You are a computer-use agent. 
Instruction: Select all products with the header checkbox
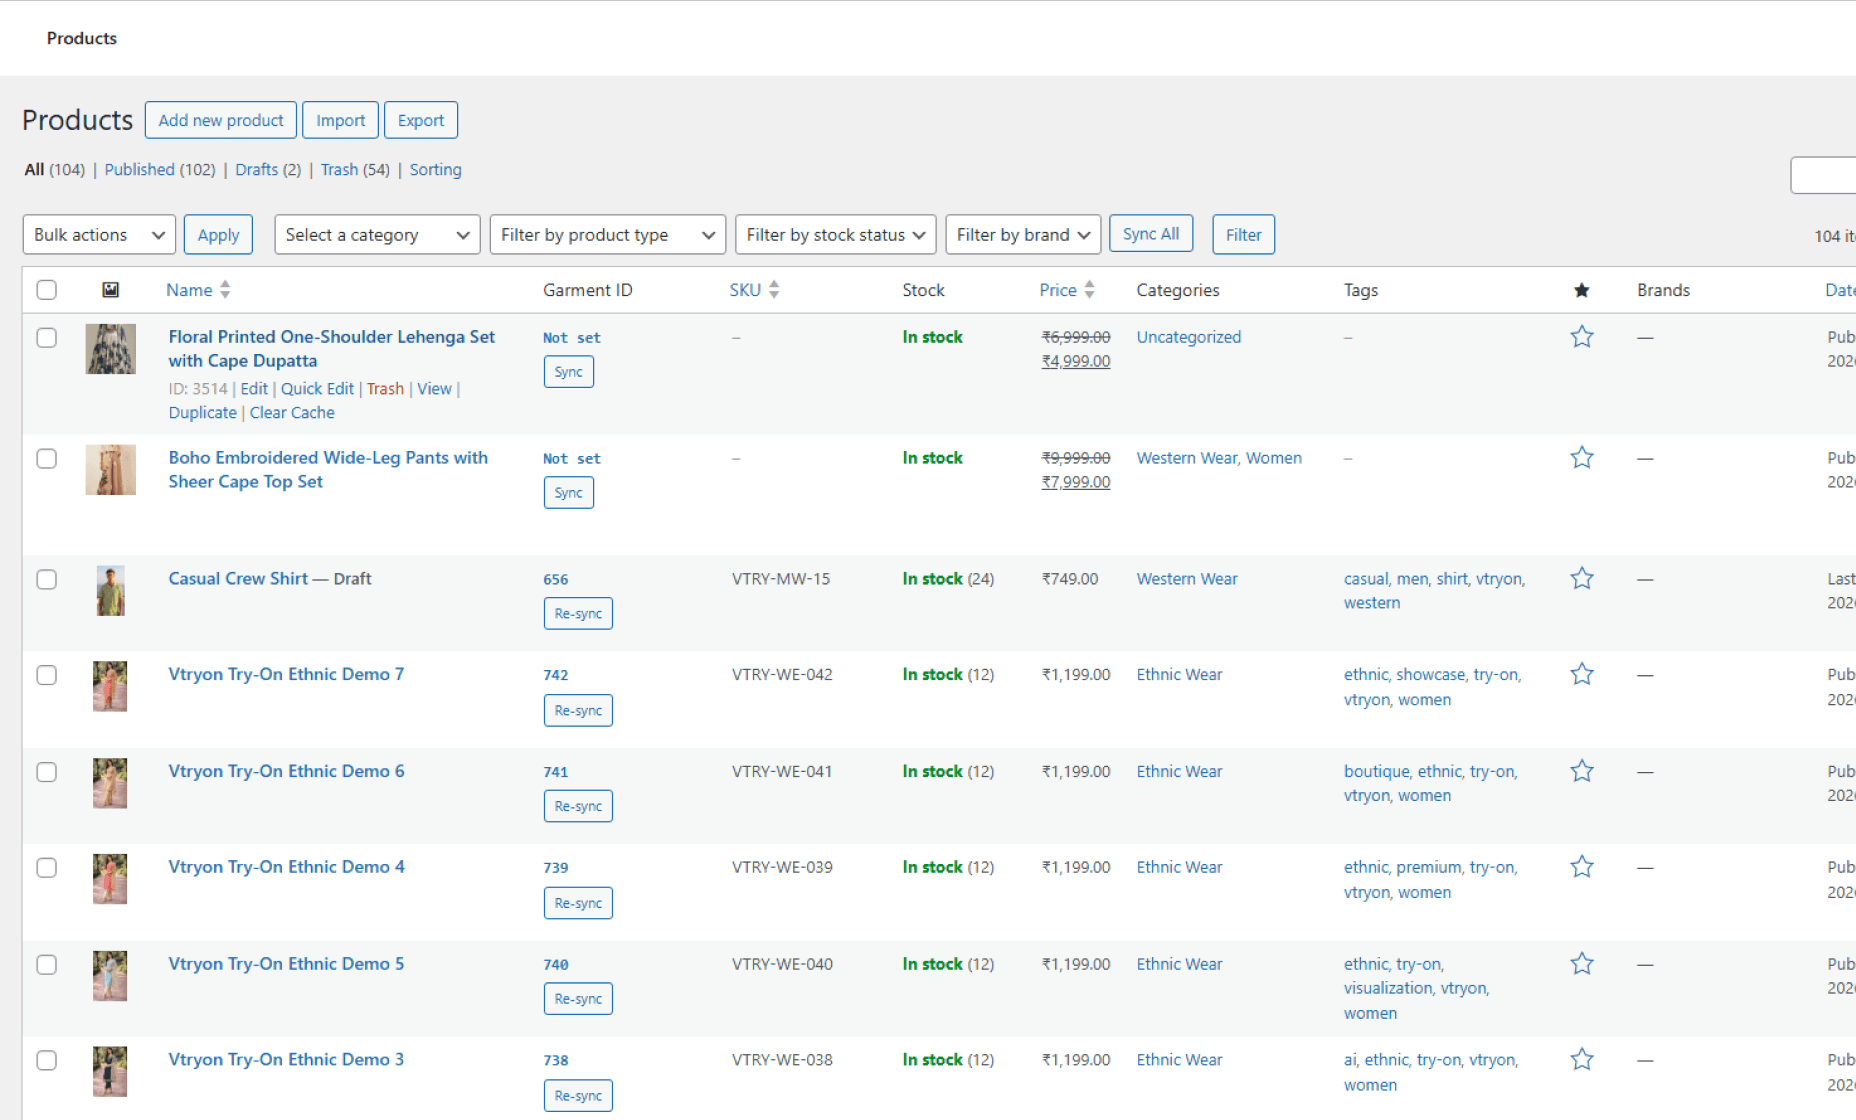(47, 290)
